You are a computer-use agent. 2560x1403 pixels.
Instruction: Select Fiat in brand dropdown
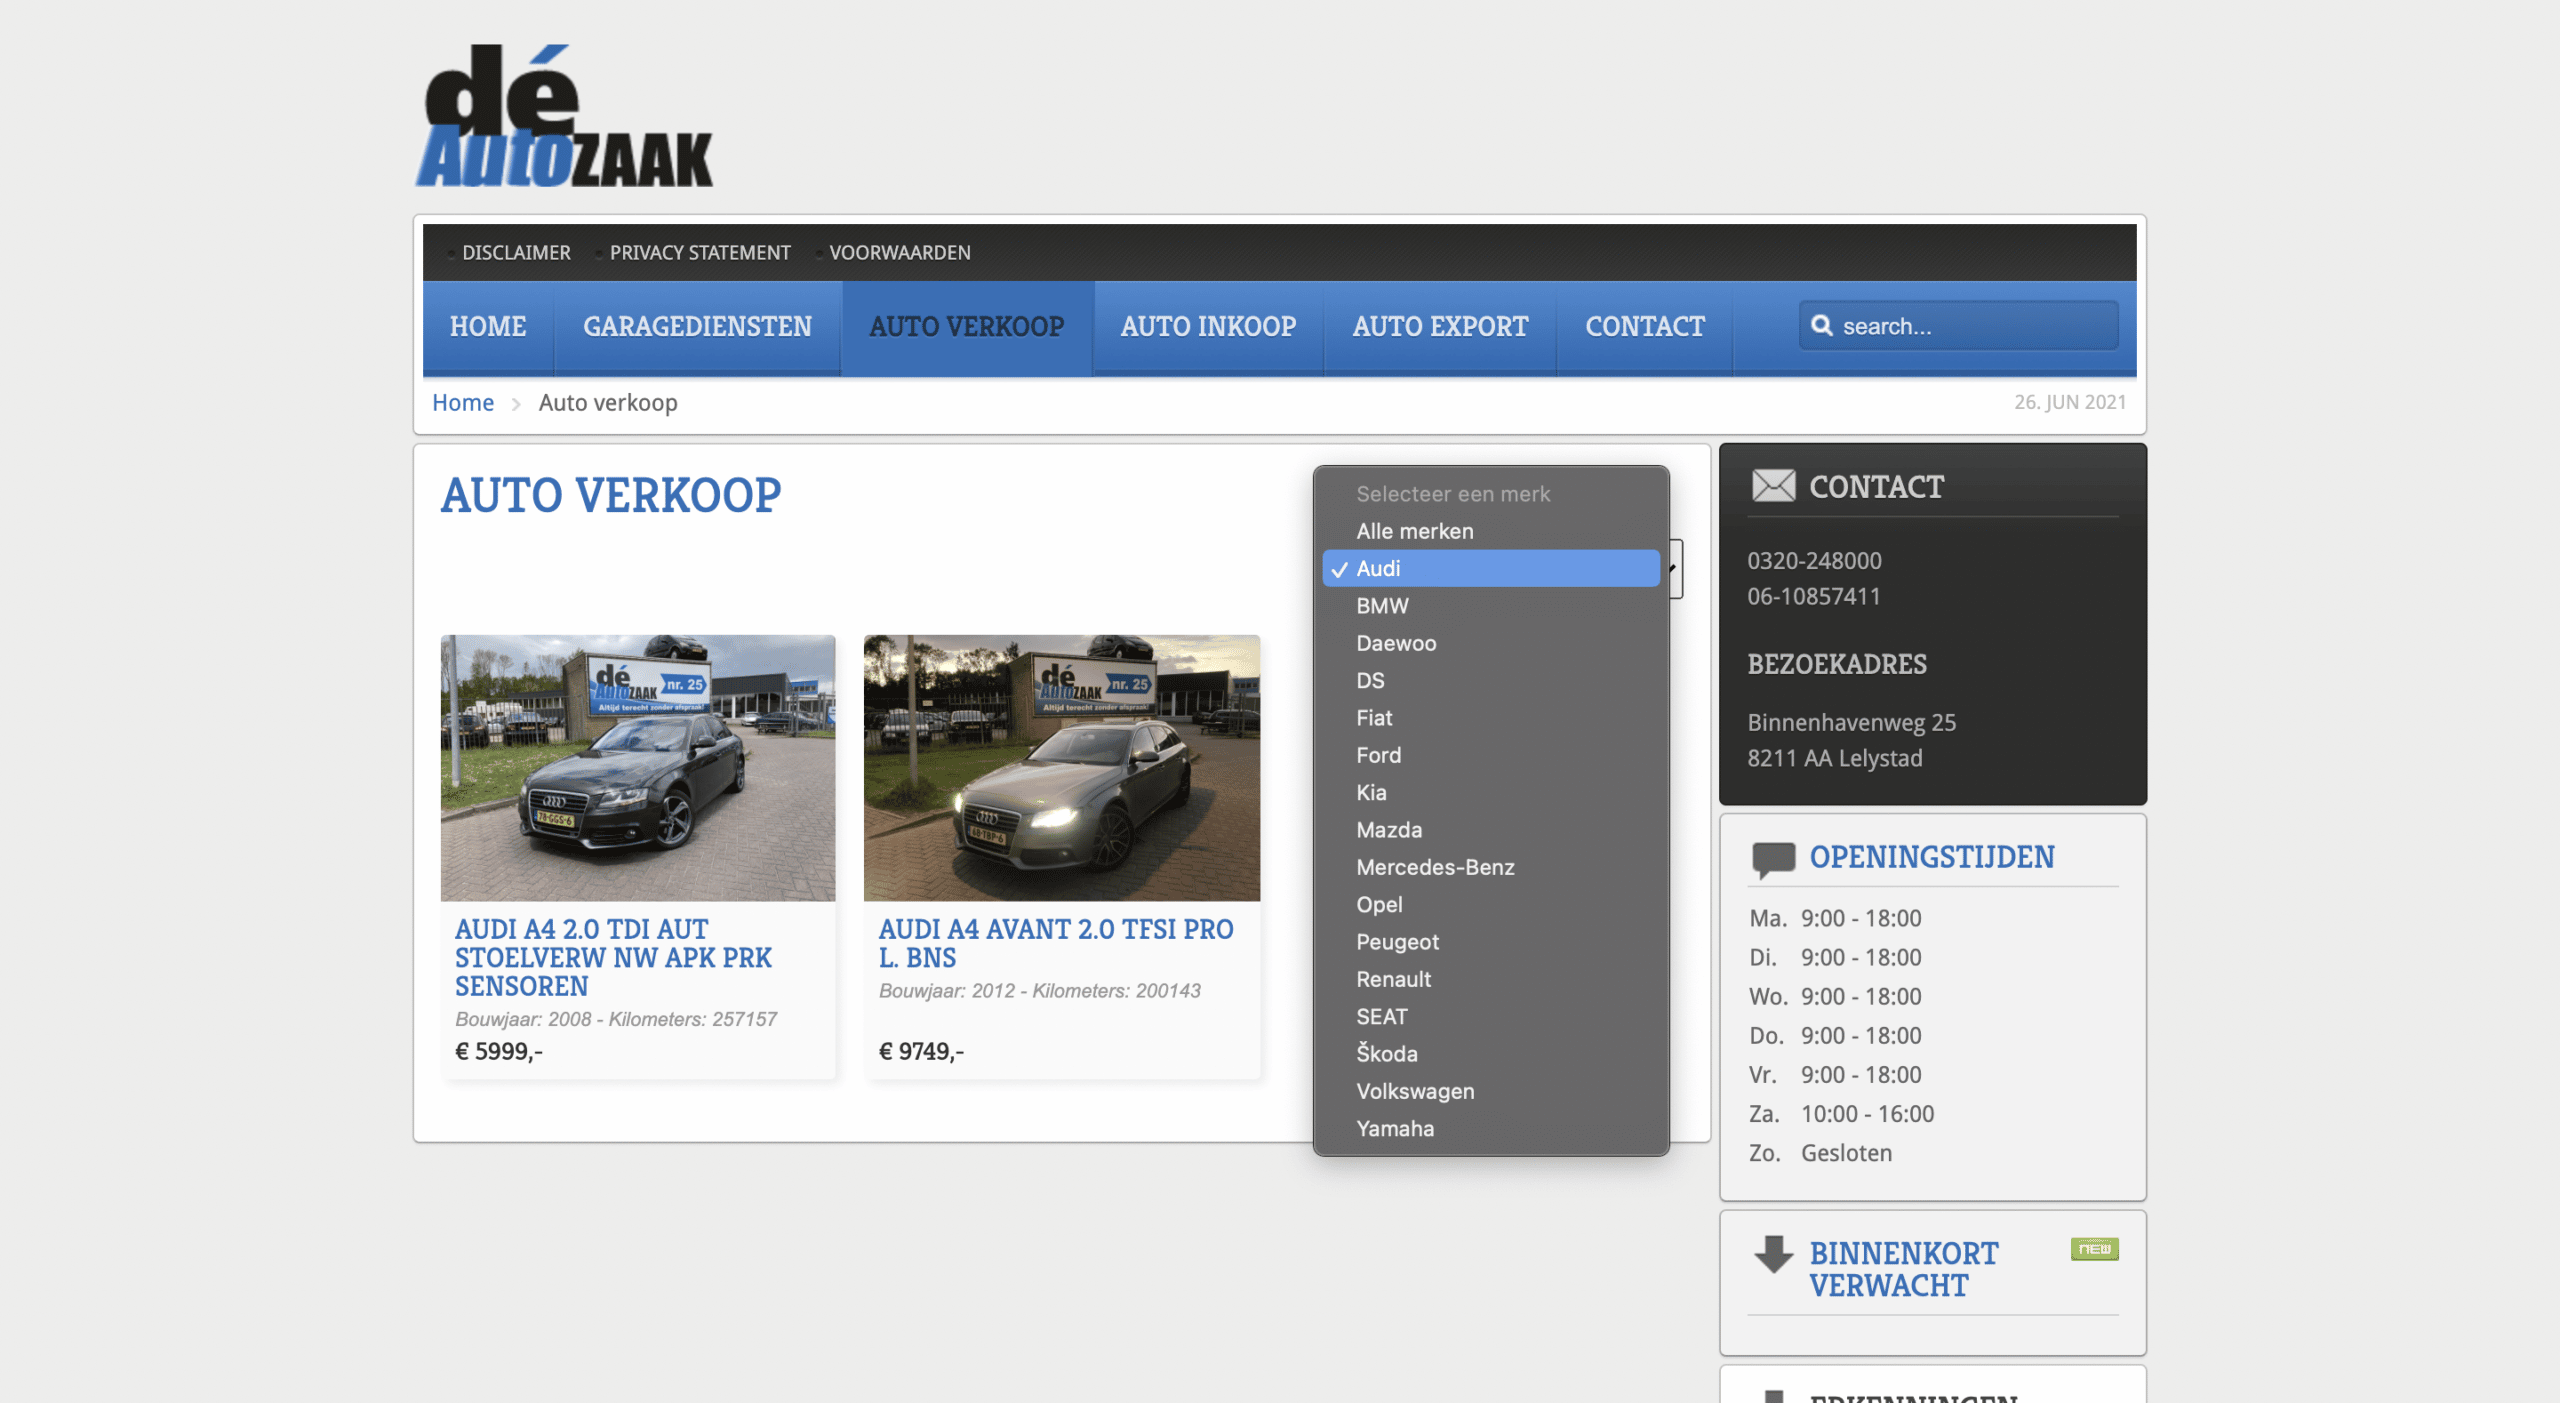(x=1491, y=718)
